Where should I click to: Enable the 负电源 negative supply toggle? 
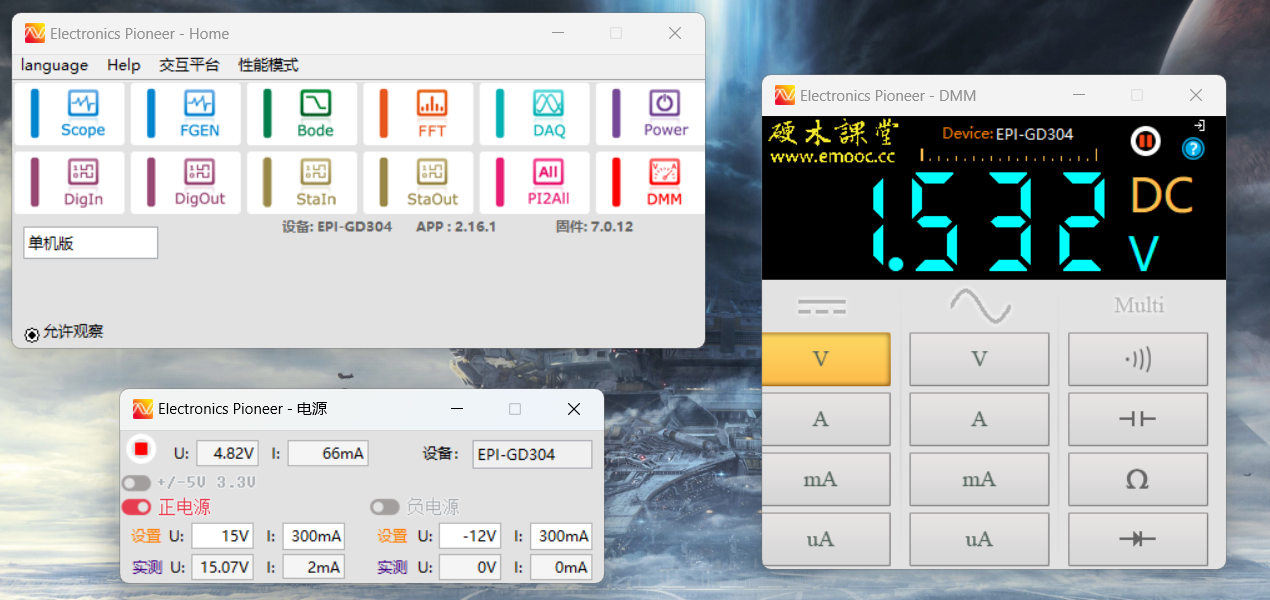(x=385, y=507)
